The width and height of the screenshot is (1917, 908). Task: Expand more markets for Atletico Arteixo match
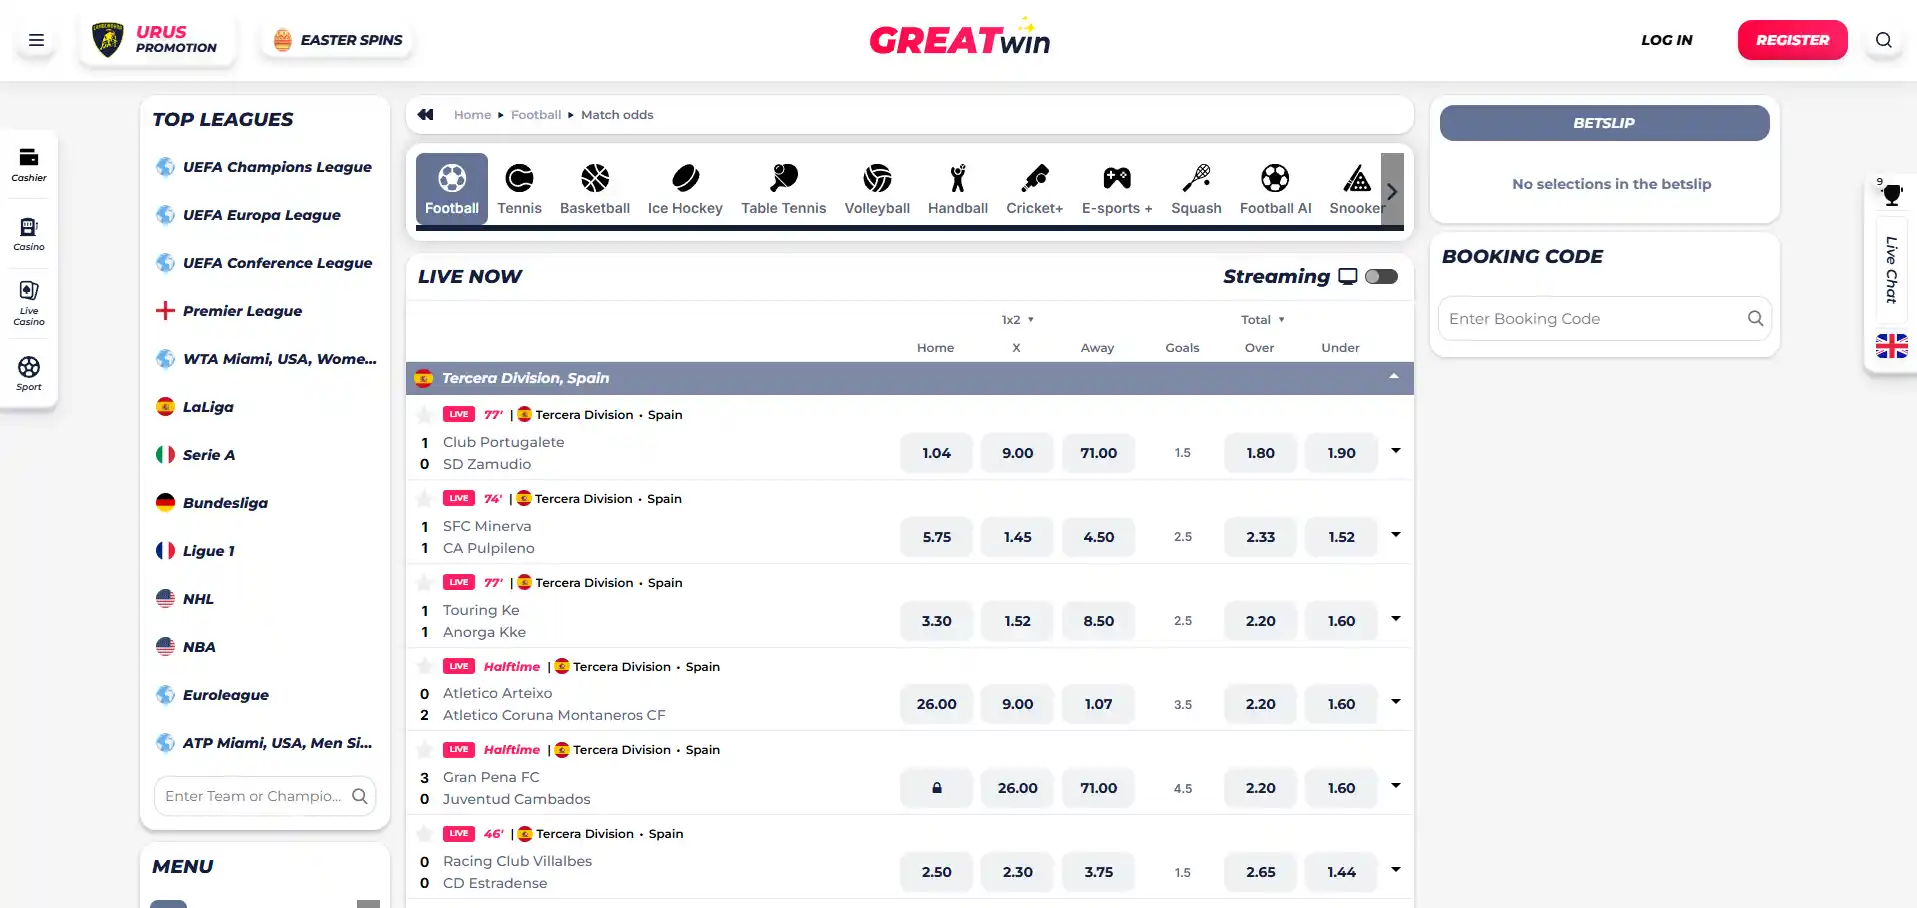pyautogui.click(x=1396, y=702)
